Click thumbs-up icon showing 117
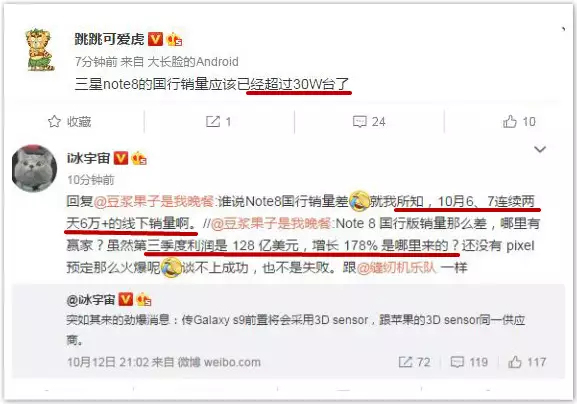Viewport: 577px width, 404px height. coord(514,362)
